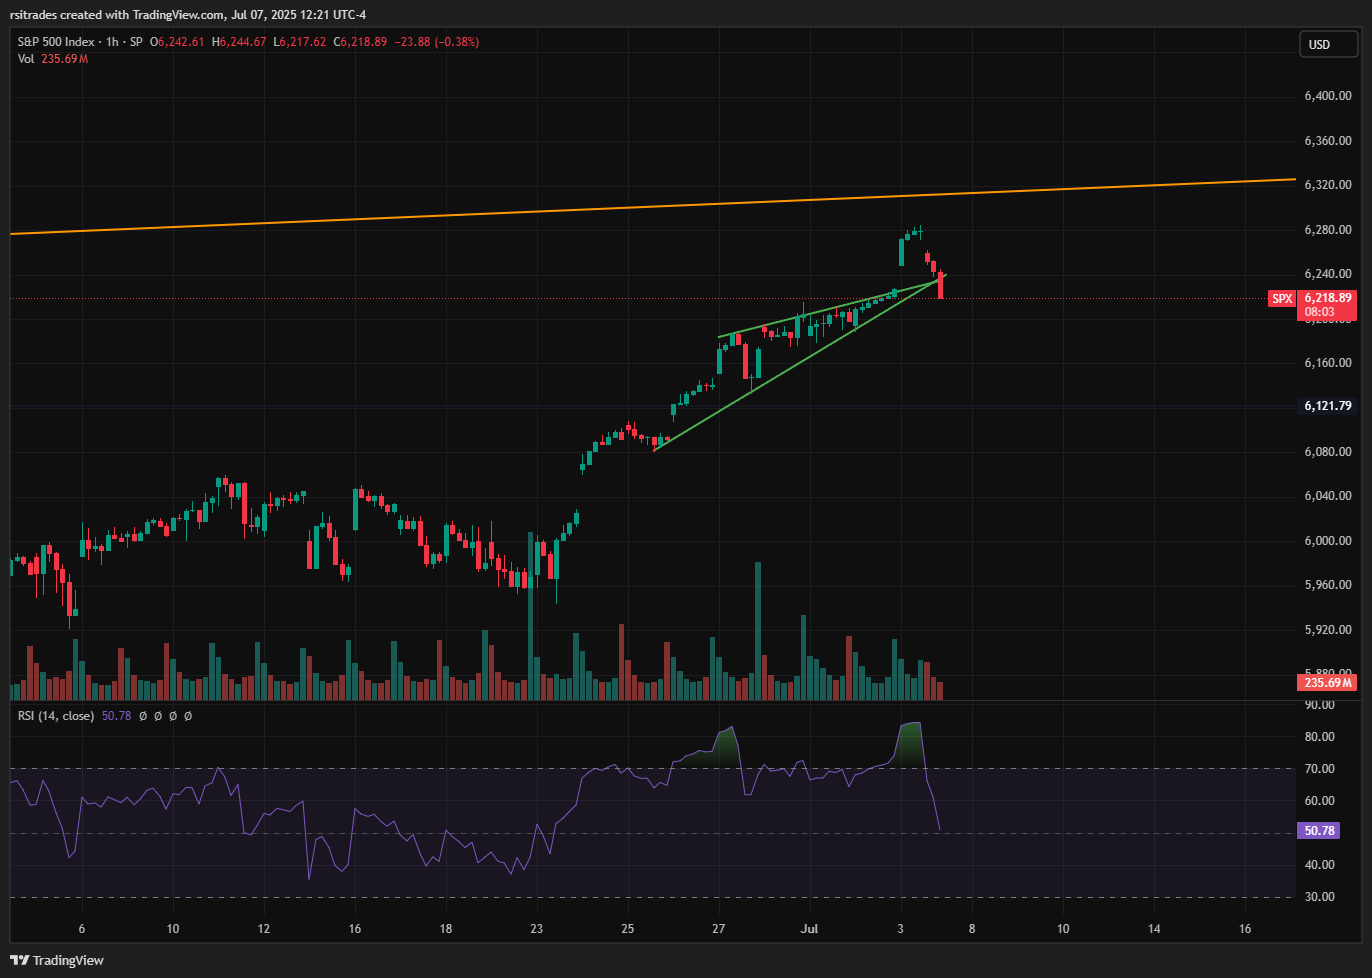
Task: Click the 5,920.00 price axis label
Action: click(1328, 630)
